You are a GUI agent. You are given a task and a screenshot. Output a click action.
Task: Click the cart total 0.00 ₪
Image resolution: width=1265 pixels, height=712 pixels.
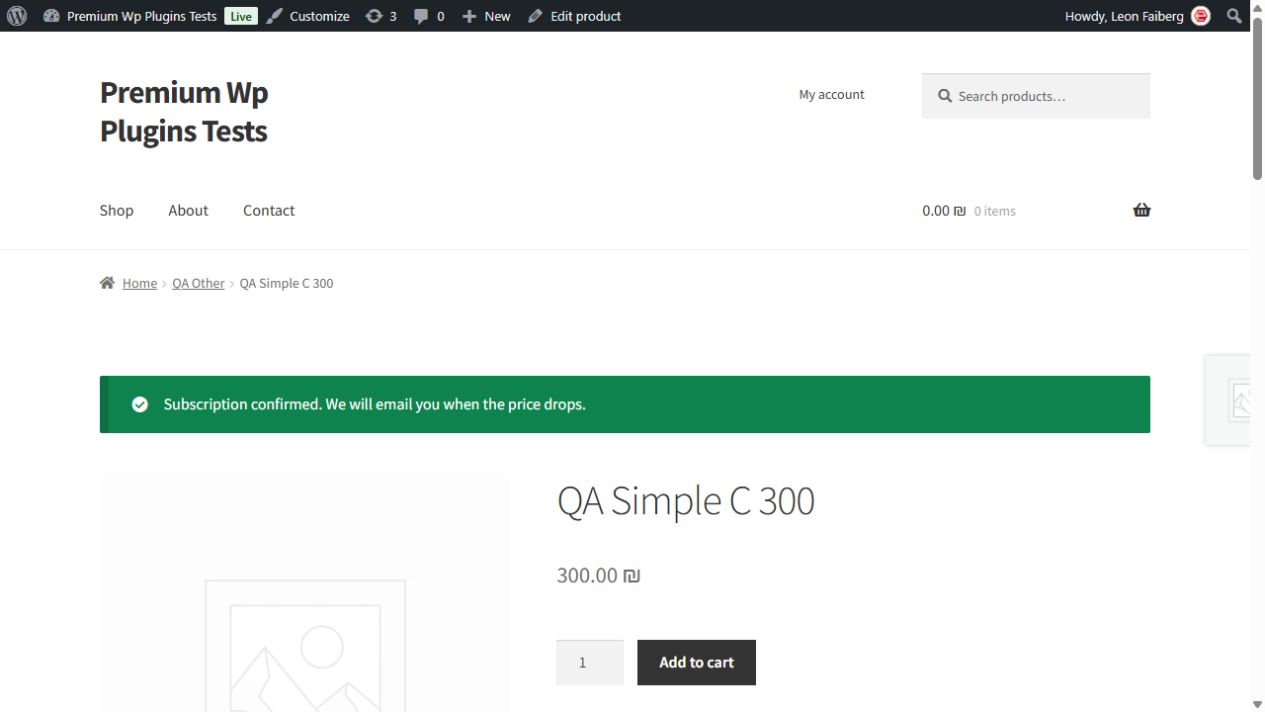[x=944, y=211]
